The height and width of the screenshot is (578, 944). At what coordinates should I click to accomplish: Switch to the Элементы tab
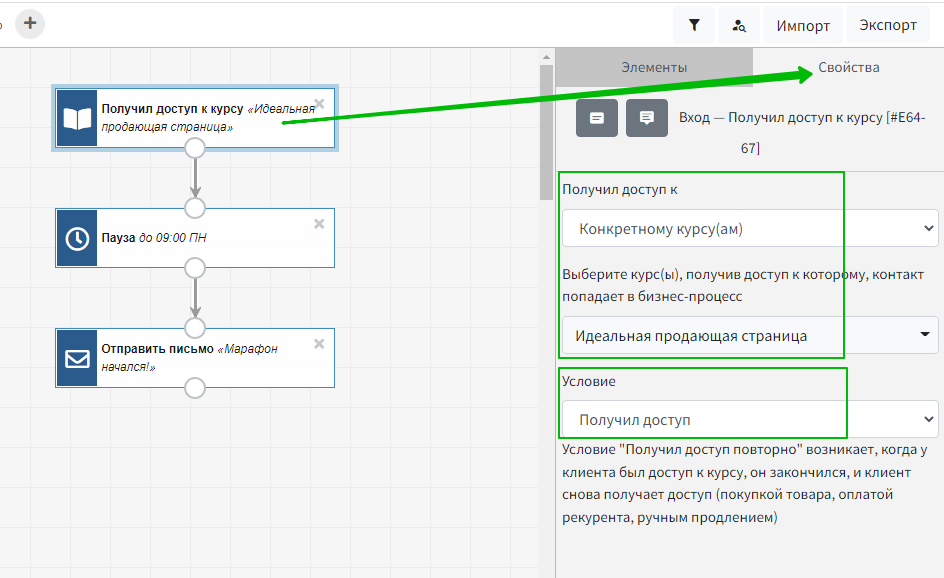(654, 68)
